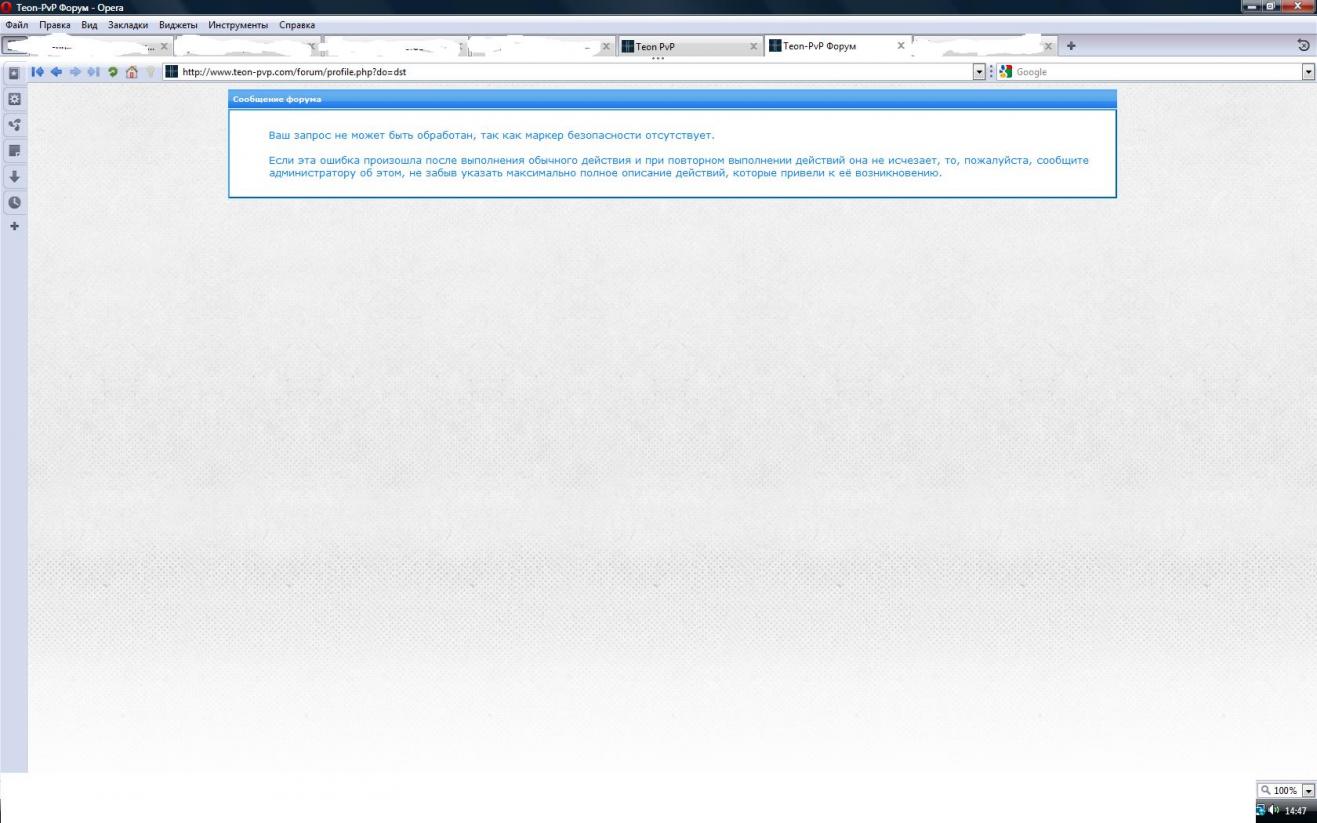The width and height of the screenshot is (1317, 823).
Task: Go back with the blue Back arrow
Action: point(55,72)
